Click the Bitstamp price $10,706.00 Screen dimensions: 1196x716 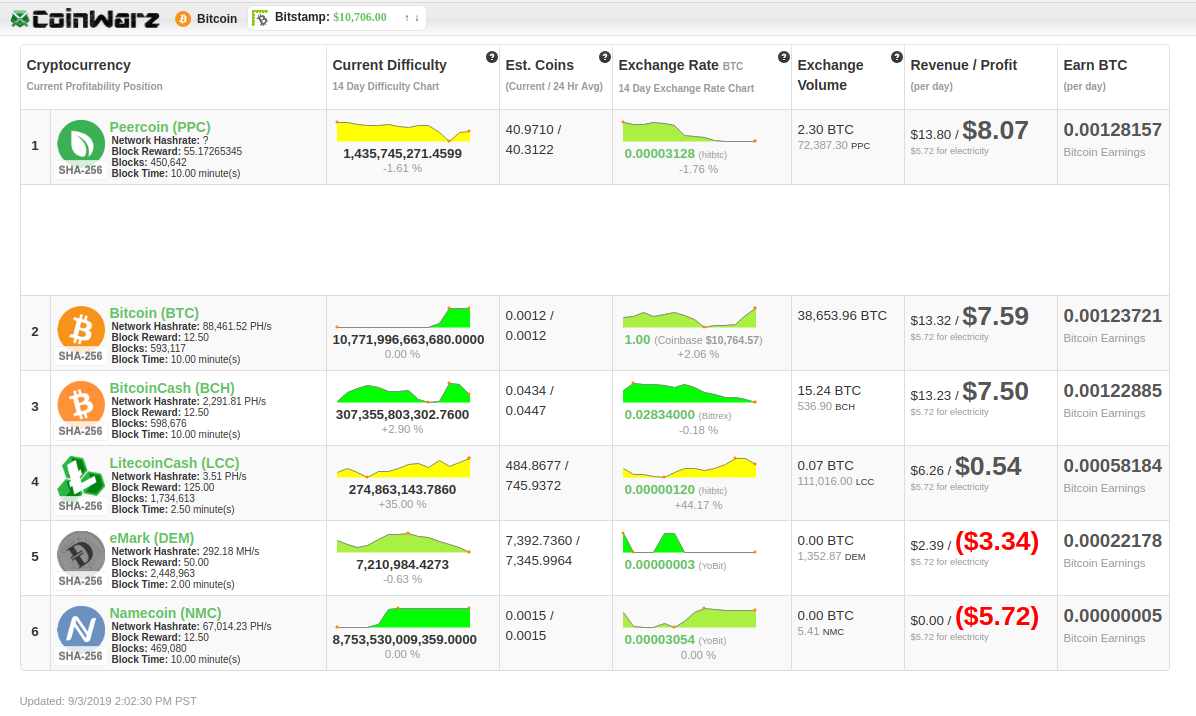[360, 18]
